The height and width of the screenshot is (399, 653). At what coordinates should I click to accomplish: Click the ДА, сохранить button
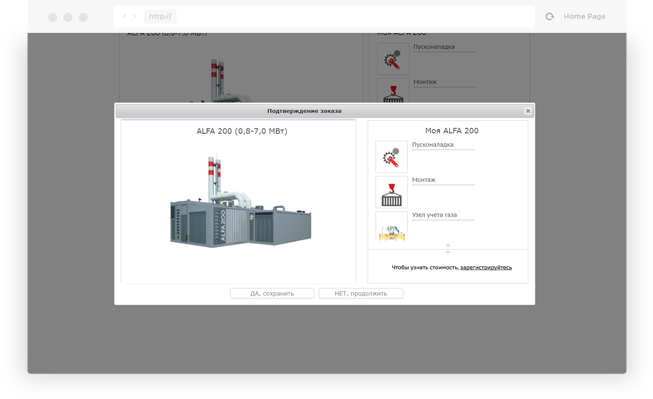(272, 294)
